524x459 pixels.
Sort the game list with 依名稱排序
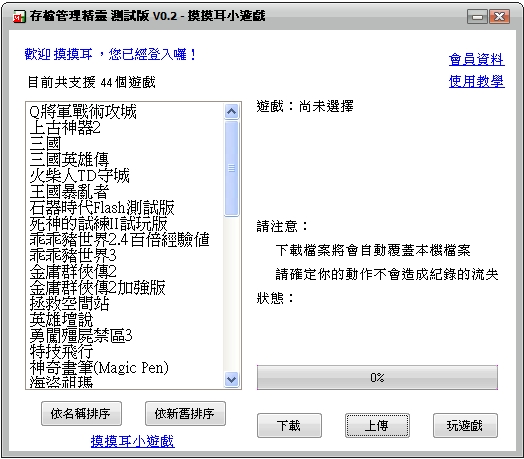click(81, 414)
